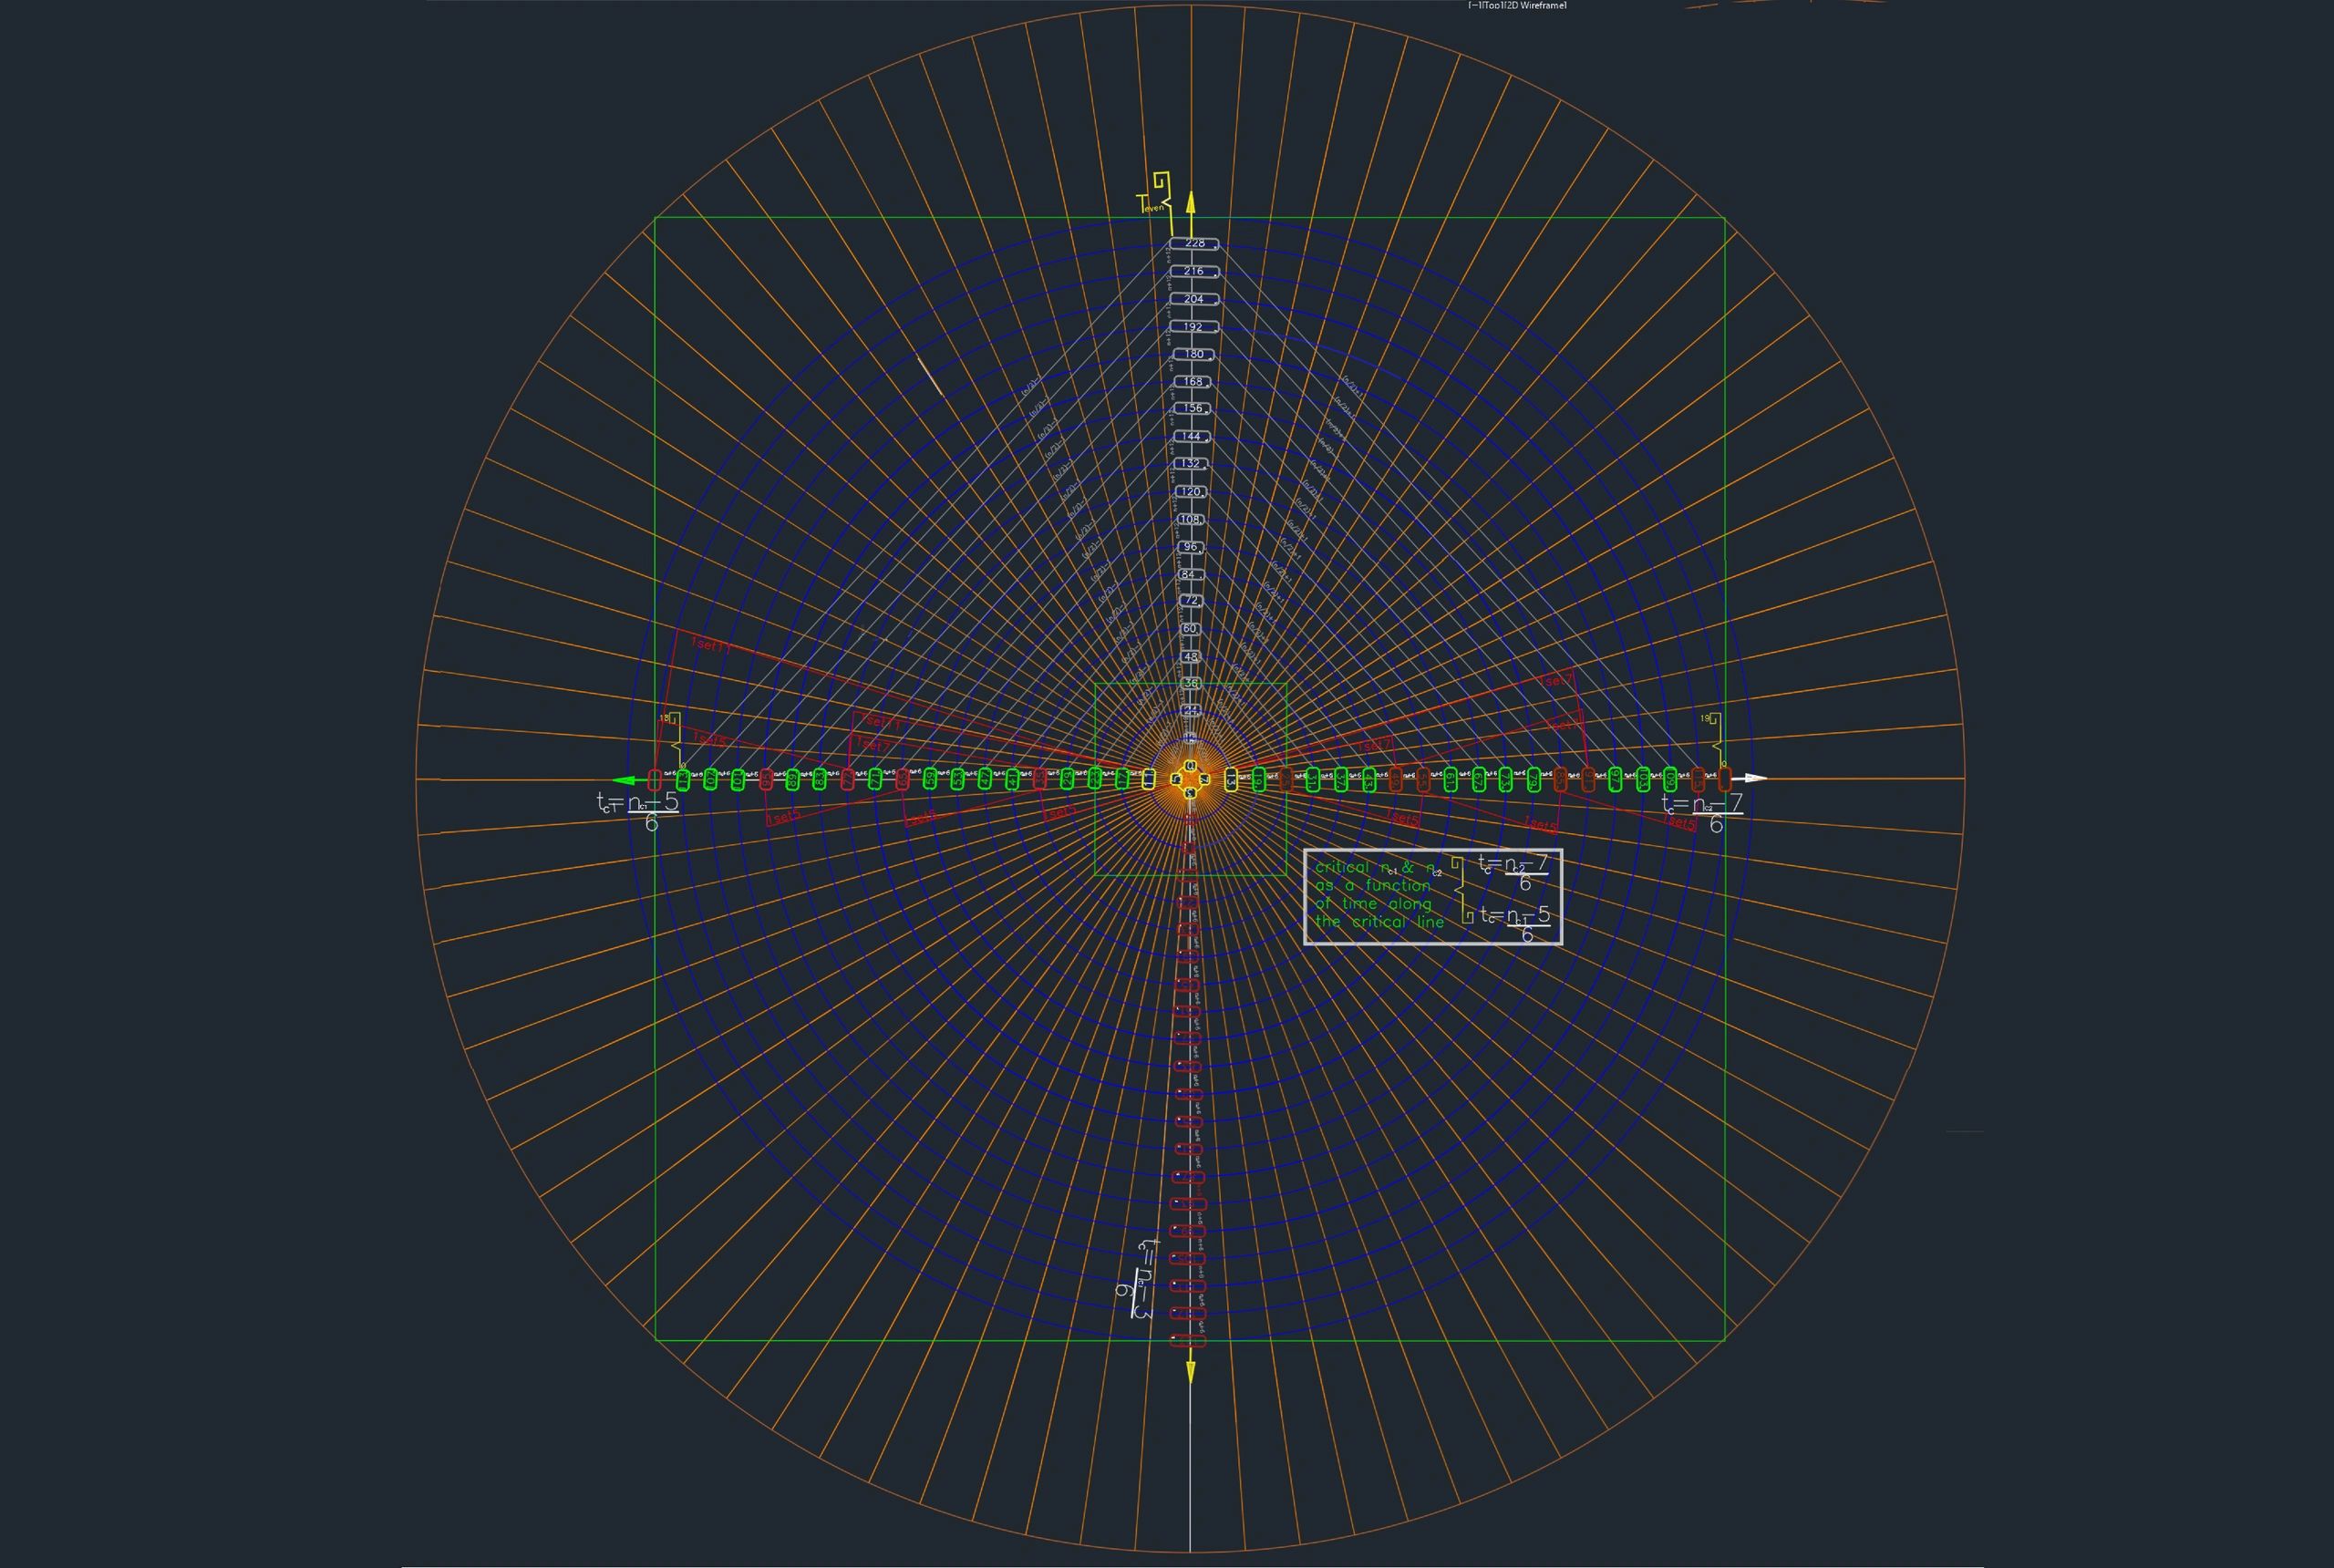Click the orange sun-burst hub at the drawing center
This screenshot has width=2334, height=1568.
click(x=1190, y=780)
